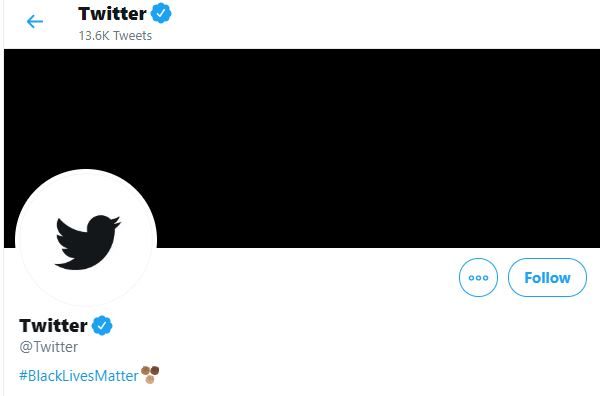Open the #BlackLivesMatter hashtag link
The height and width of the screenshot is (396, 600).
79,376
